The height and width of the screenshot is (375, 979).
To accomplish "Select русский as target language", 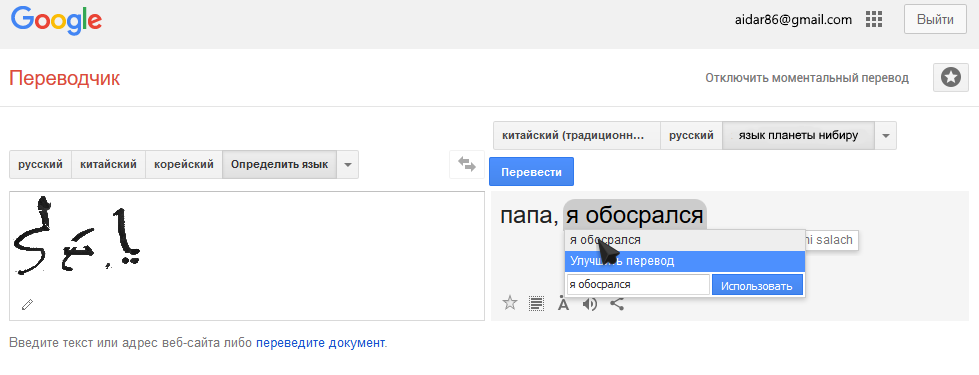I will click(x=692, y=135).
